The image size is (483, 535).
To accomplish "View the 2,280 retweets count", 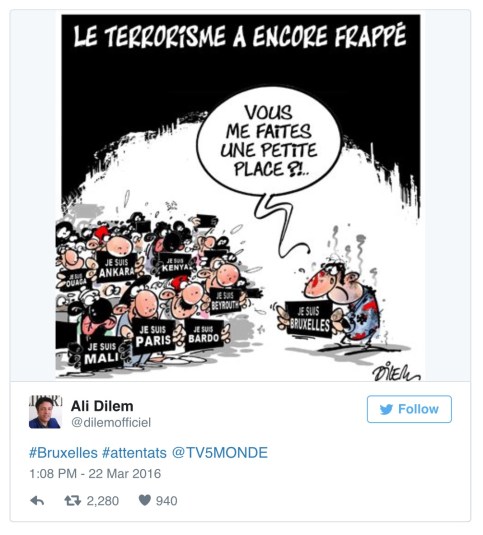I will click(x=103, y=501).
